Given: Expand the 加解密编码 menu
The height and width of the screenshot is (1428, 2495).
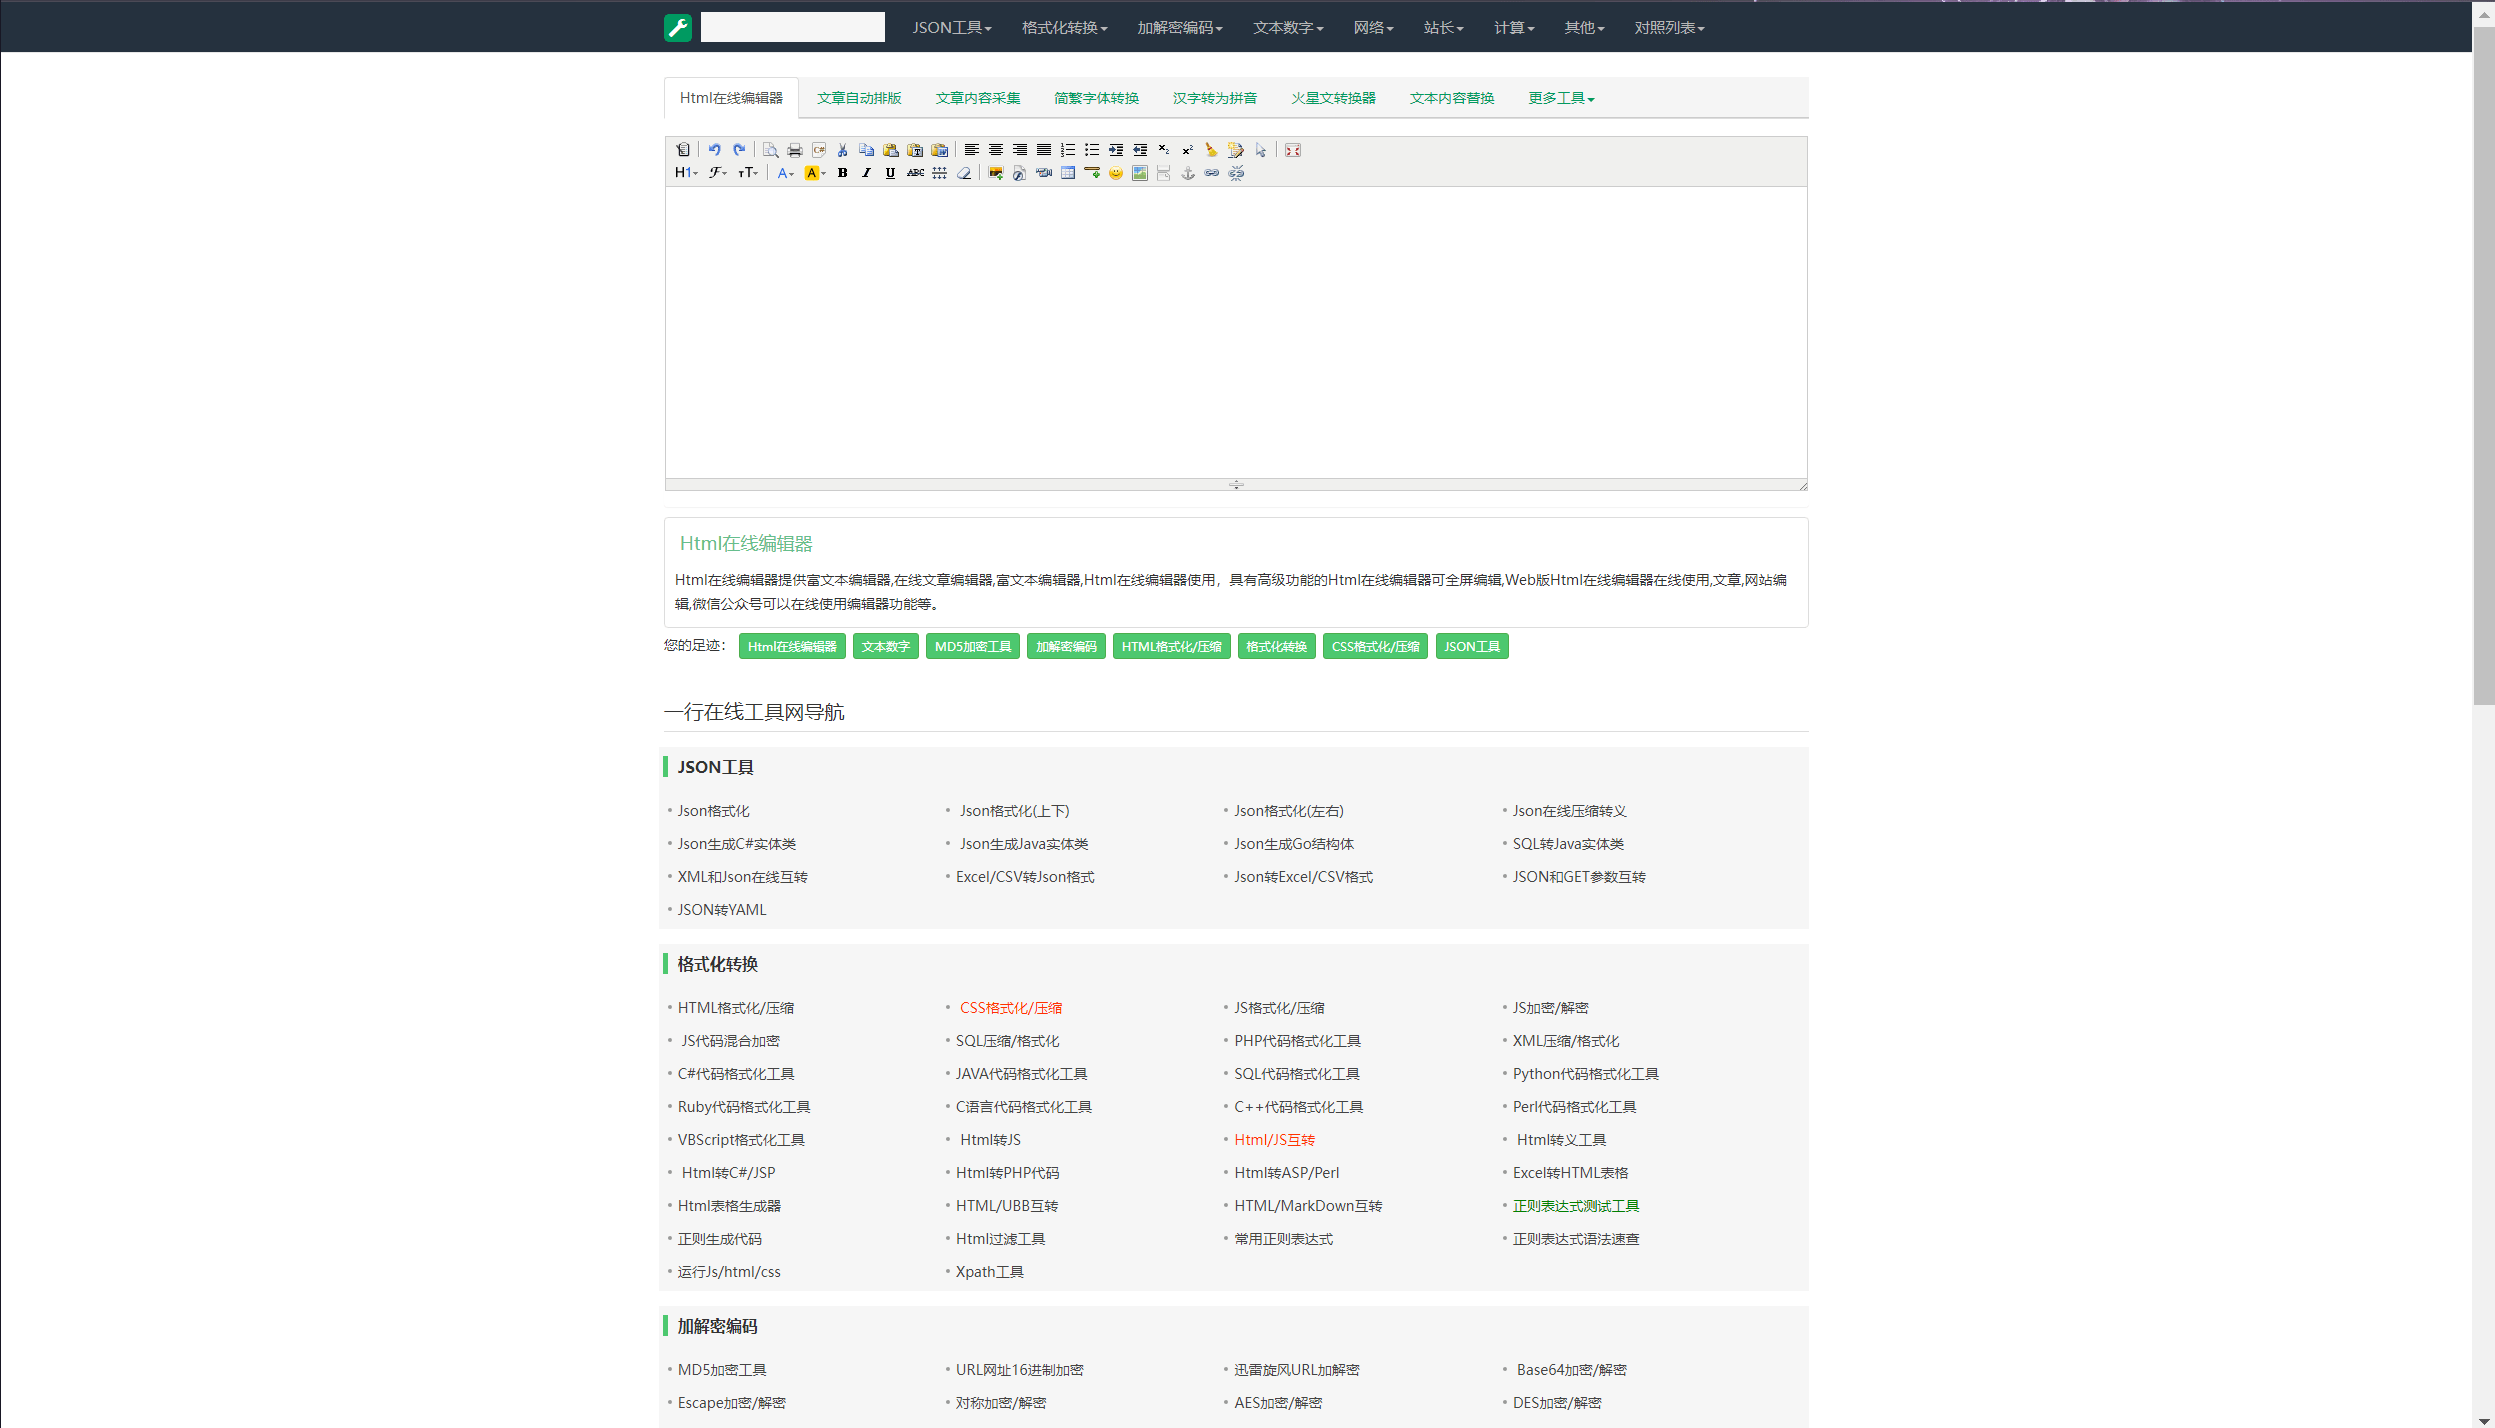Looking at the screenshot, I should click(1180, 28).
